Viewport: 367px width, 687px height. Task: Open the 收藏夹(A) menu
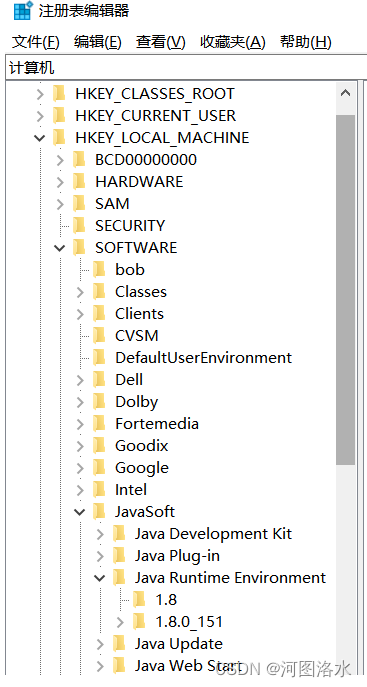[x=233, y=42]
